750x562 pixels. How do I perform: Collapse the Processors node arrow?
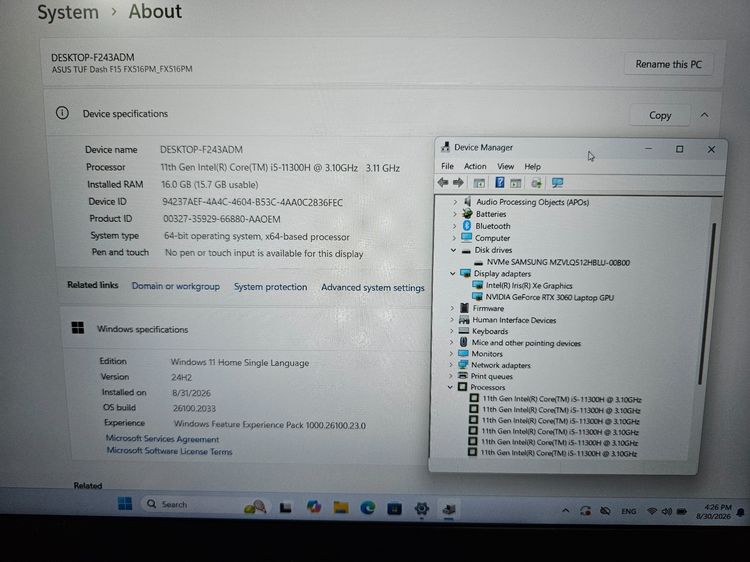(450, 387)
